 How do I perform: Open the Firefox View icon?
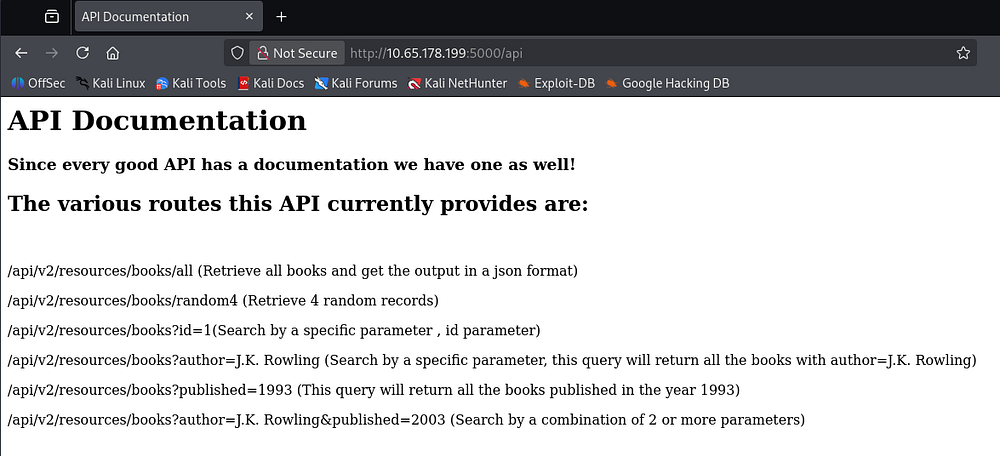[x=52, y=17]
